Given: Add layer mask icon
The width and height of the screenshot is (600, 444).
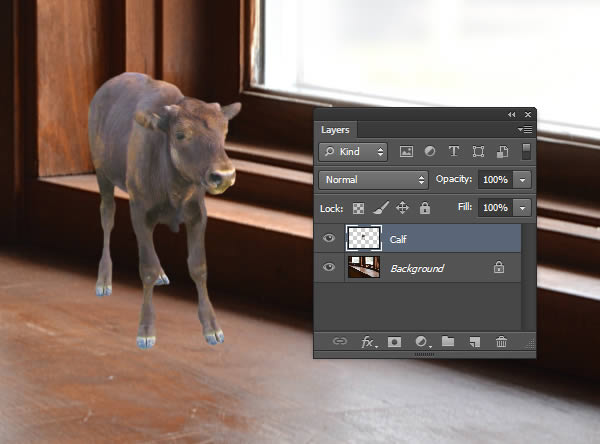Looking at the screenshot, I should pos(395,341).
